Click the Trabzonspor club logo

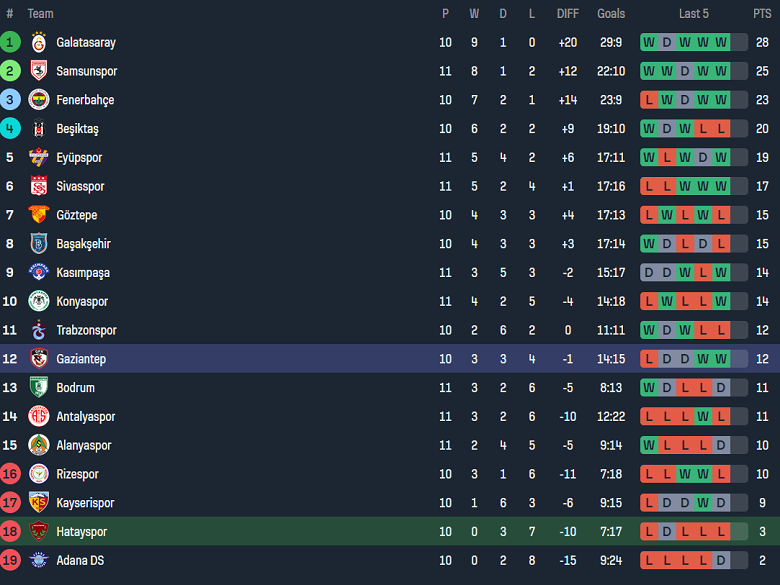pos(39,330)
